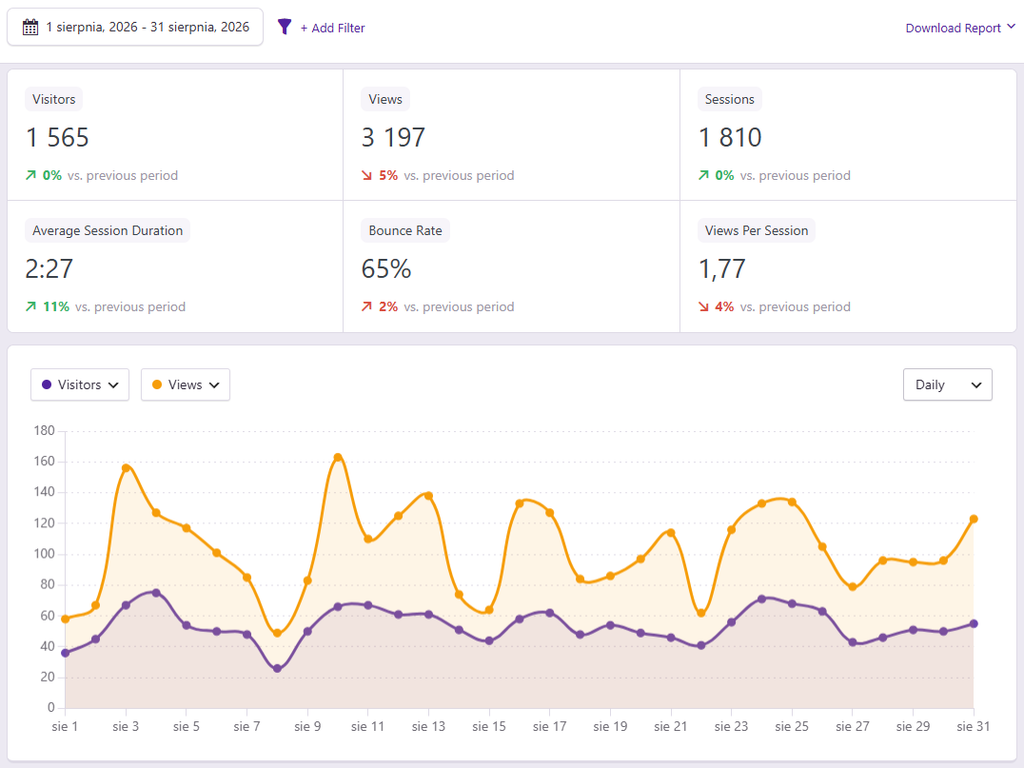Click the sessions count 1 810
The height and width of the screenshot is (768, 1024).
point(730,138)
